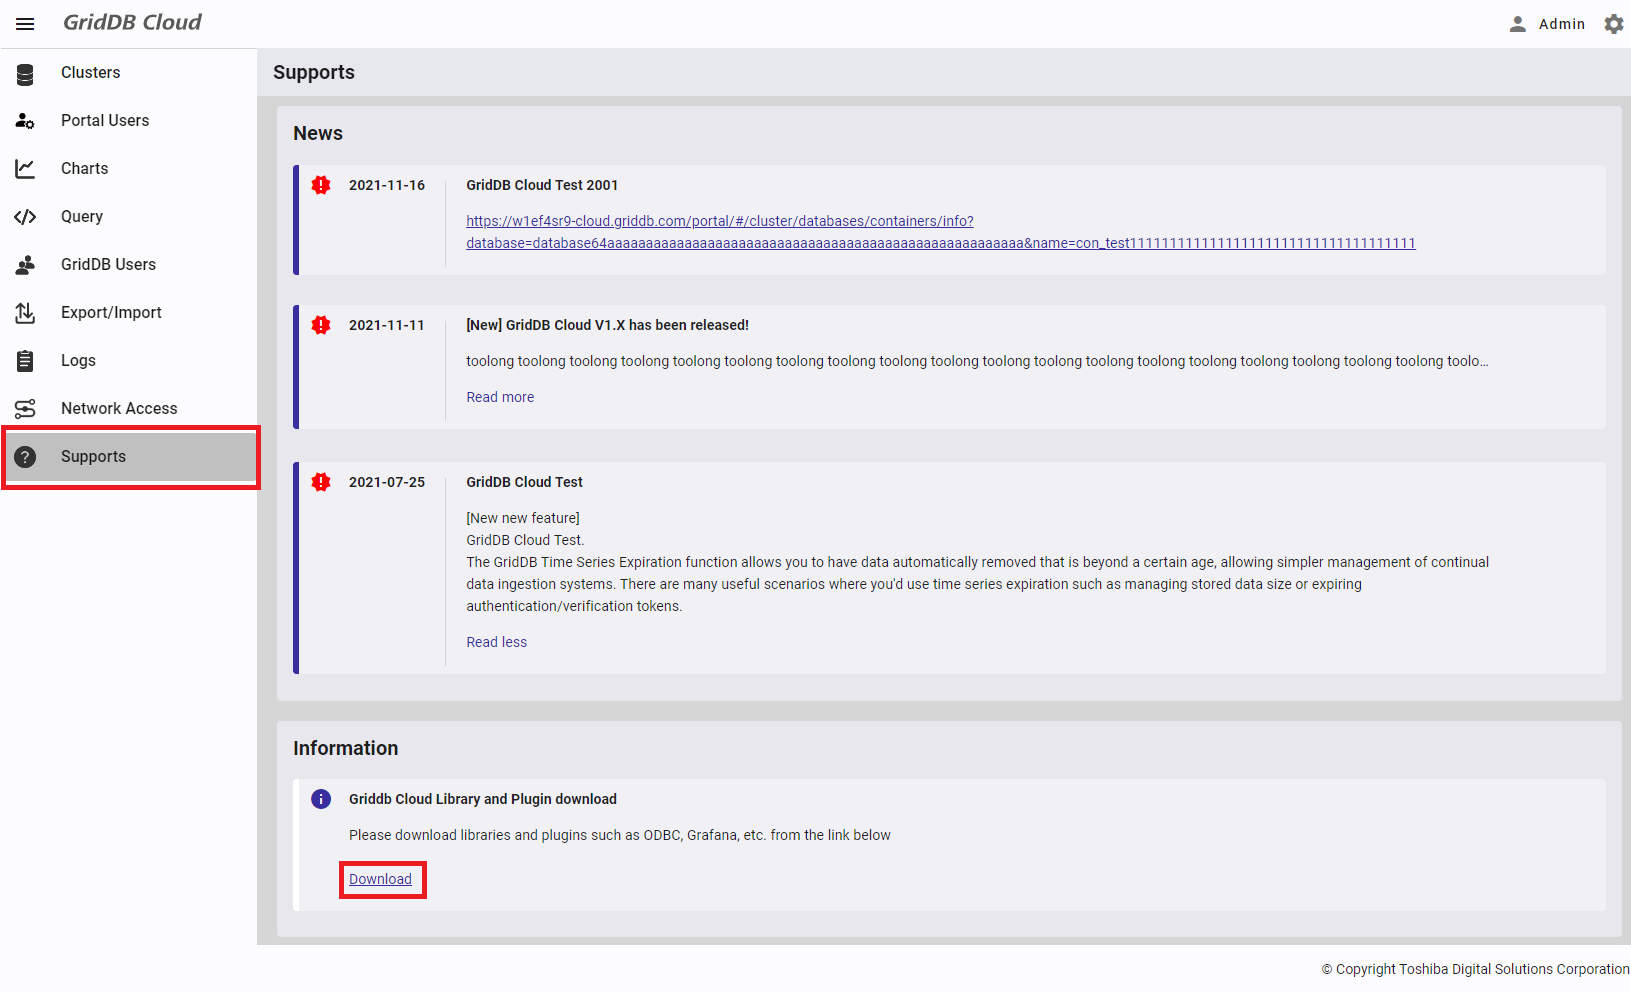Click '[New] GridDB Cloud V1.X has been released!' headline
Screen dimensions: 1631x992
click(x=607, y=325)
